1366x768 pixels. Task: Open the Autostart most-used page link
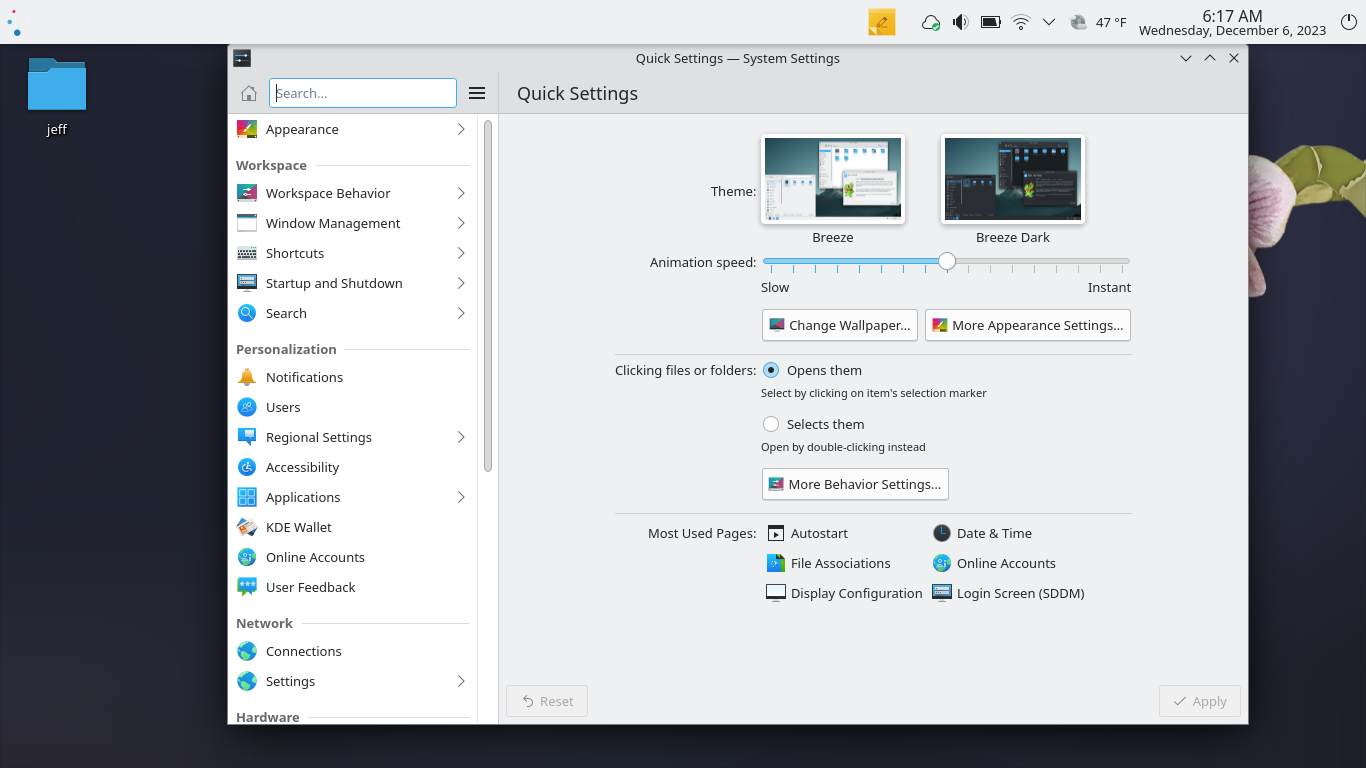pyautogui.click(x=808, y=533)
